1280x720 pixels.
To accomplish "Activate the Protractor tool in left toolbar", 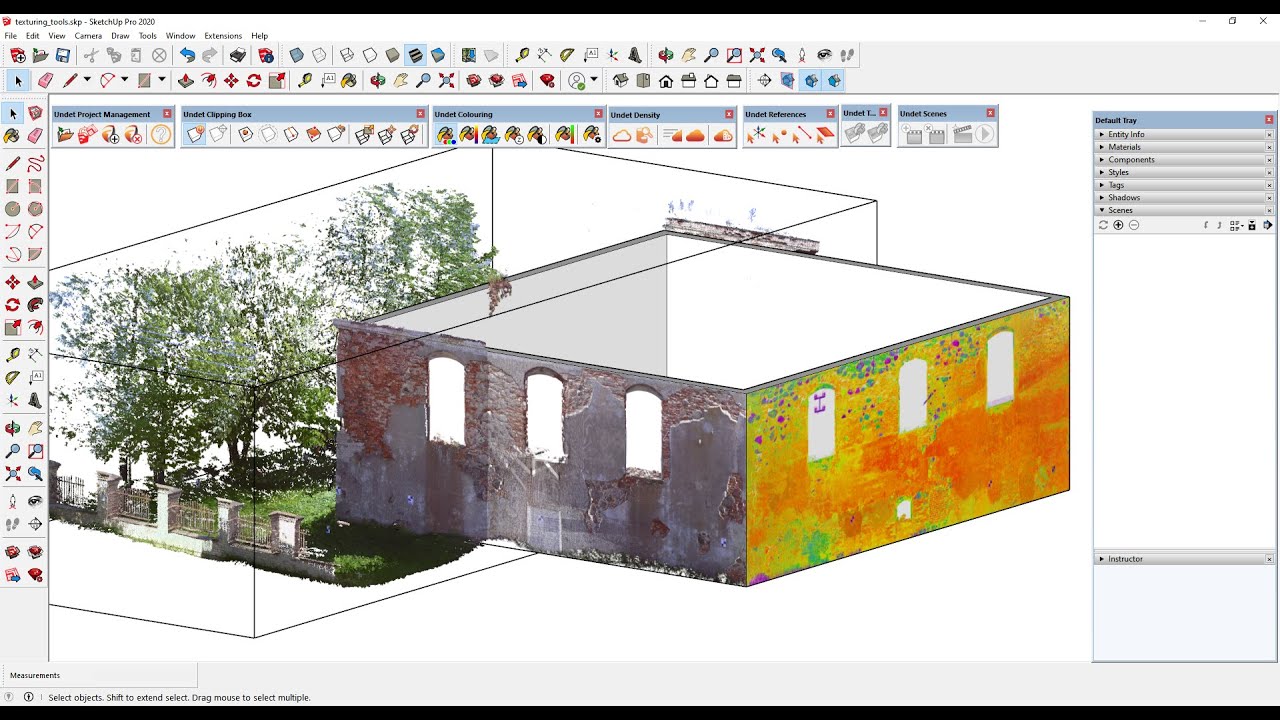I will pyautogui.click(x=12, y=376).
